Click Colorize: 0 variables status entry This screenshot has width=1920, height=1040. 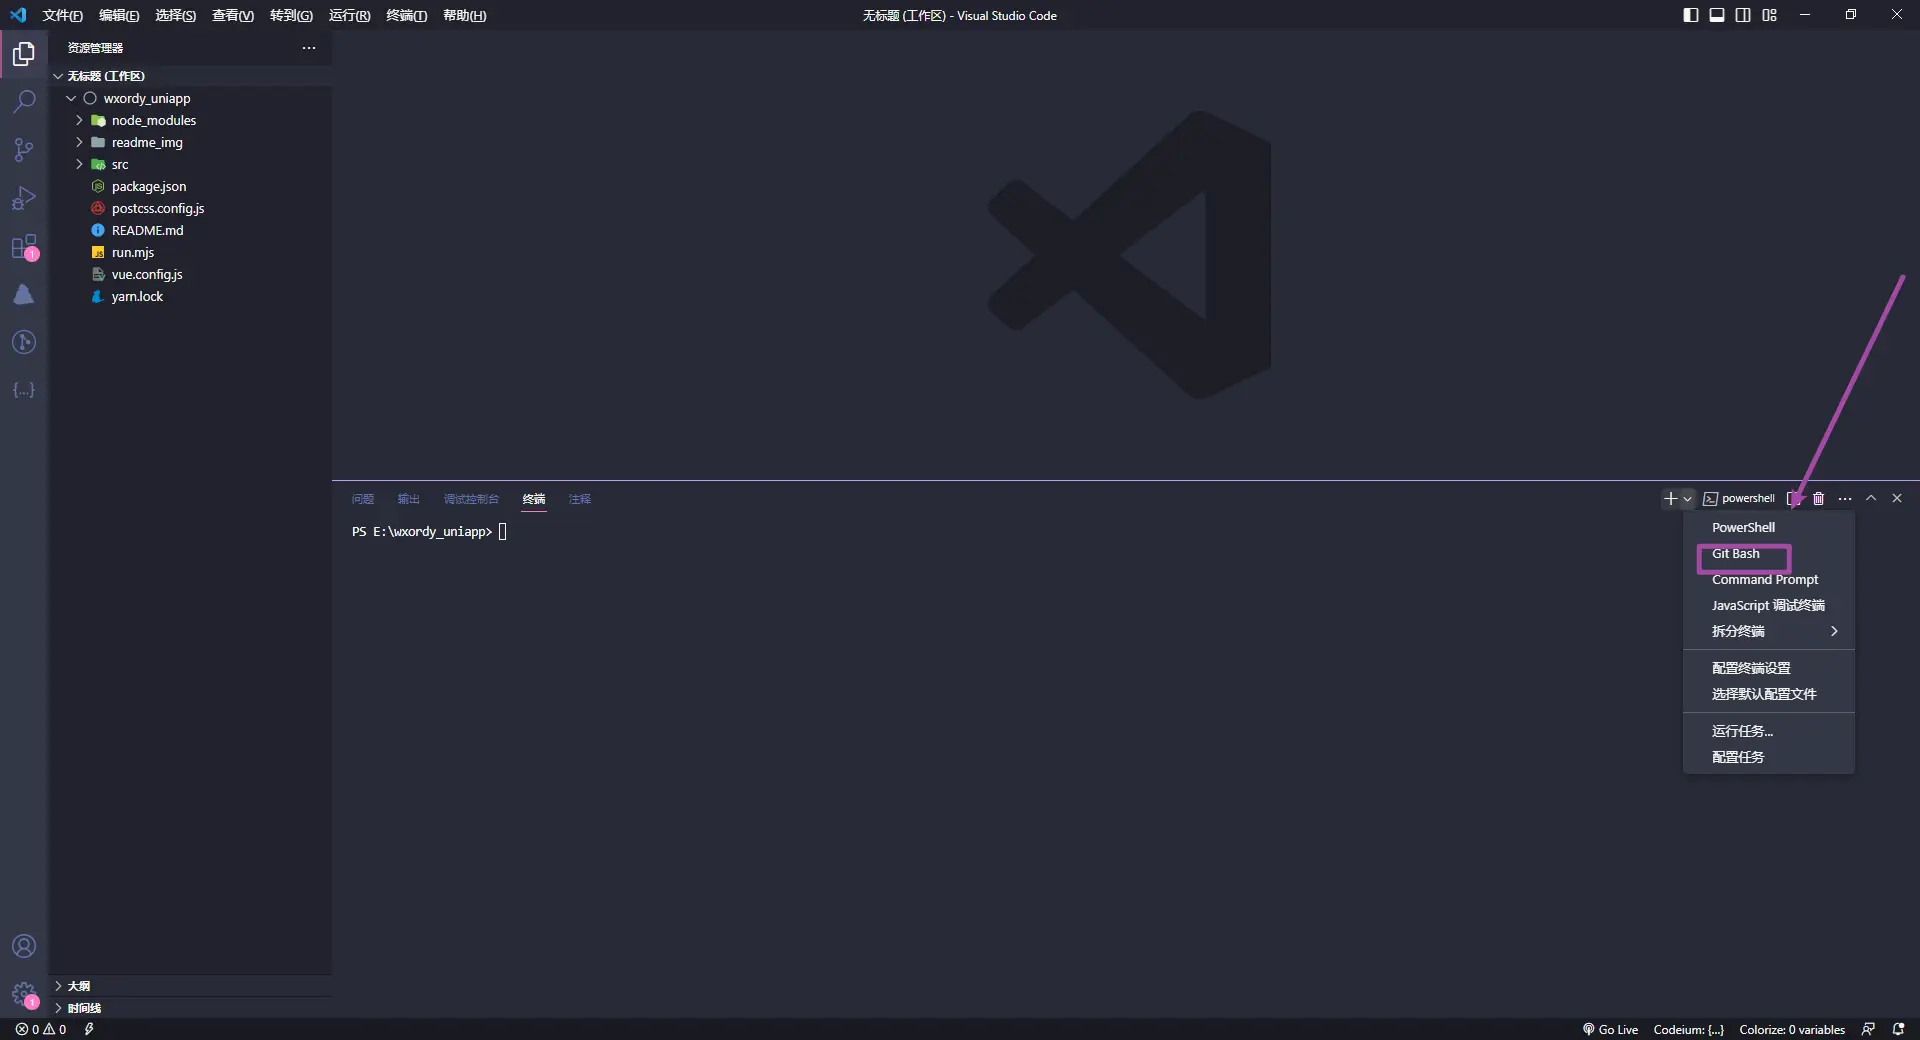click(x=1792, y=1029)
